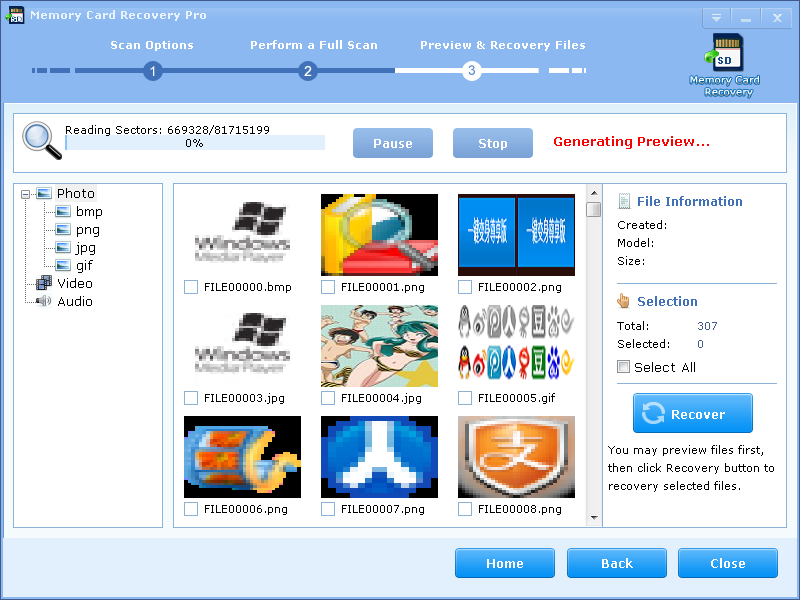Click the Photo folder icon in the tree

[x=44, y=193]
